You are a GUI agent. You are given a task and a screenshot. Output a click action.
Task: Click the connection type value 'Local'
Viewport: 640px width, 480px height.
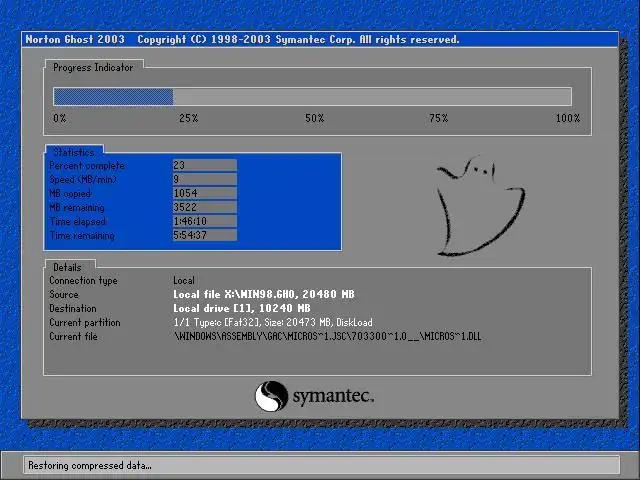[184, 280]
